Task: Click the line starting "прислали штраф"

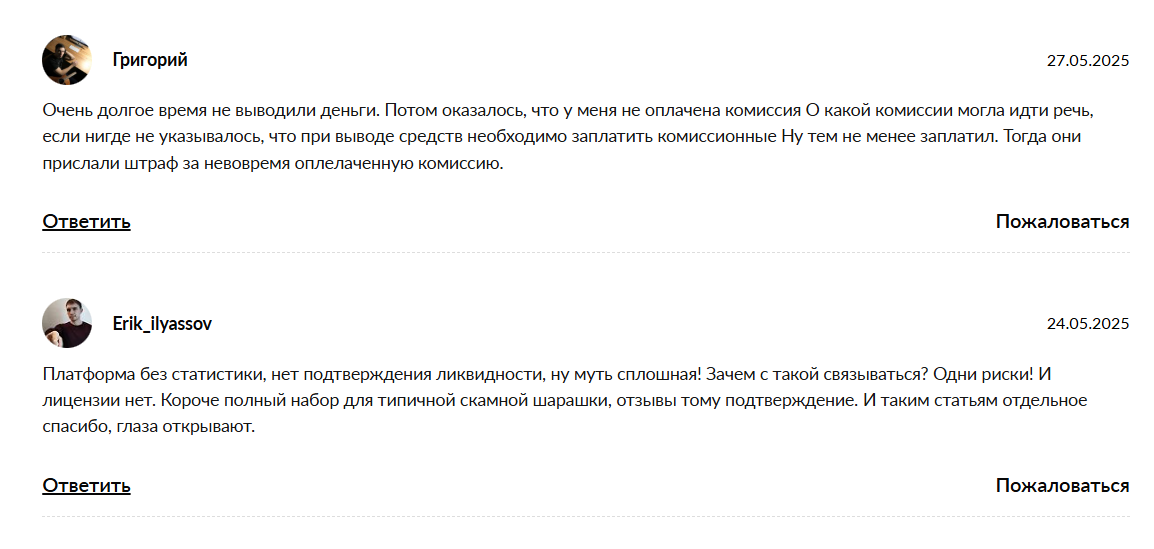Action: 272,163
